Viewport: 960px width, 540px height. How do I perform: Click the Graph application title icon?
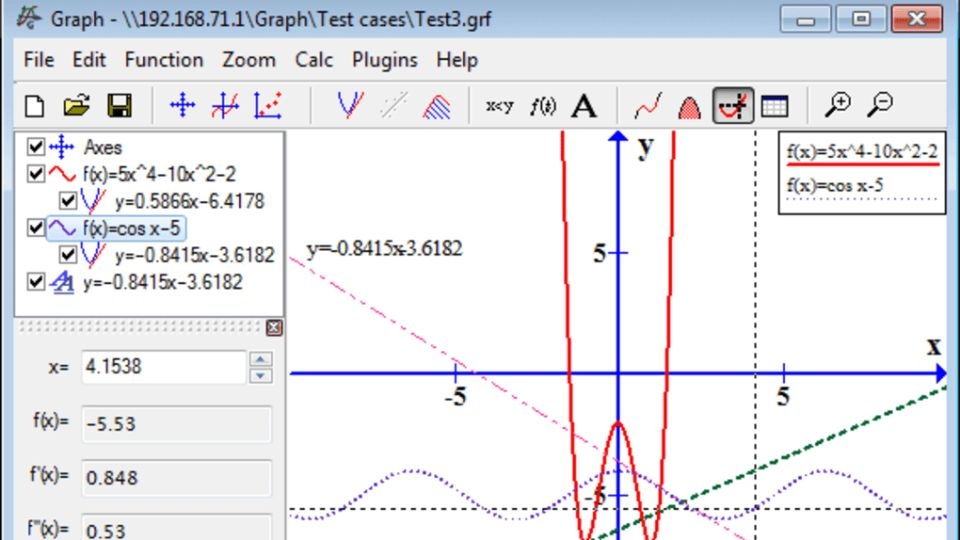click(x=29, y=18)
